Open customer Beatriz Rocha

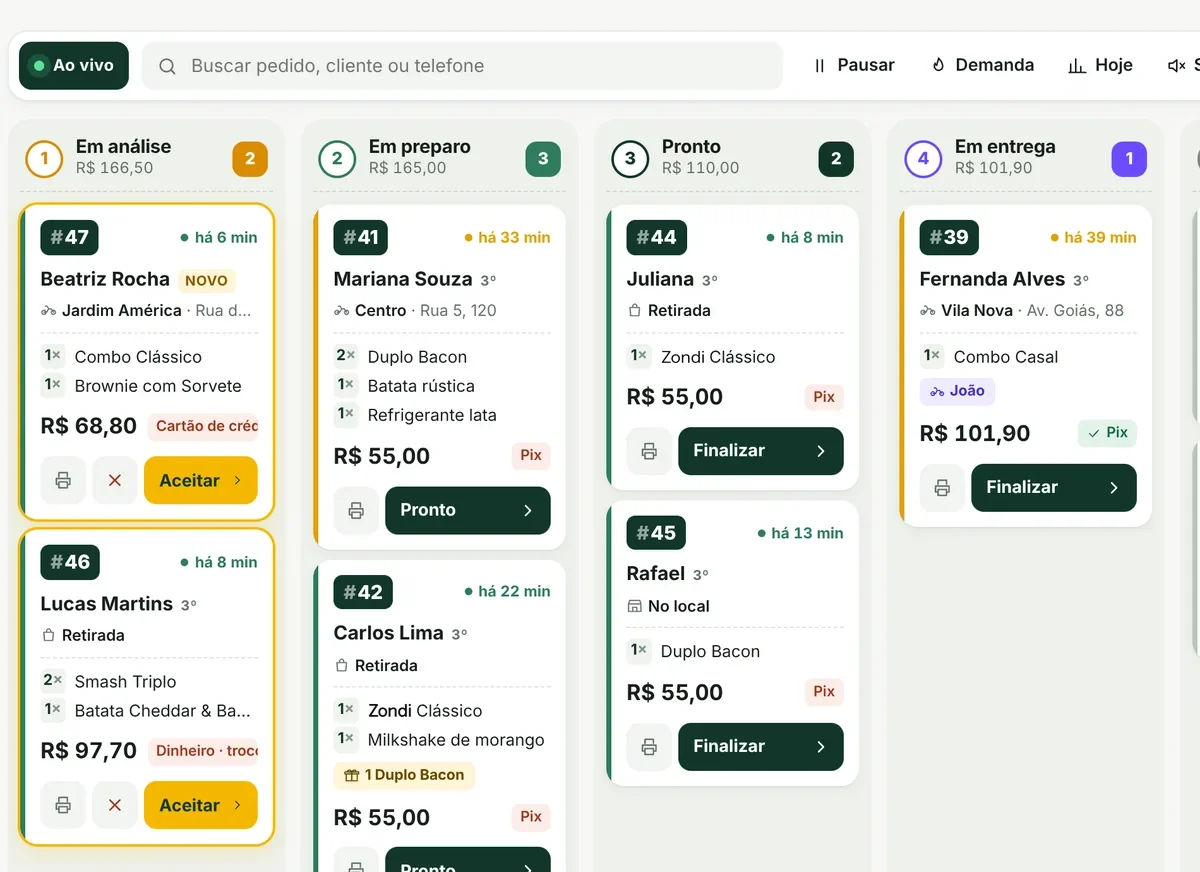[x=105, y=279]
